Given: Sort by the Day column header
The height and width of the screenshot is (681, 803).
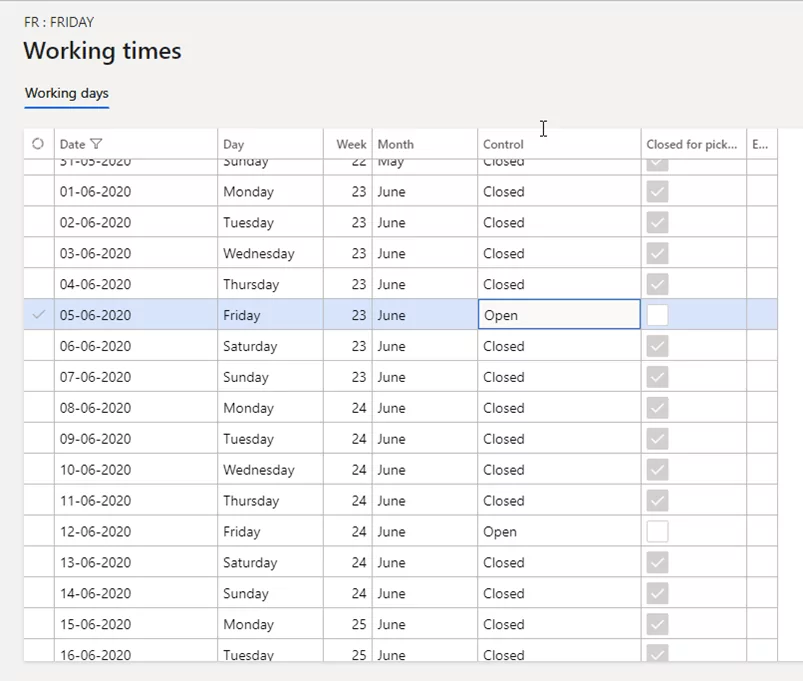Looking at the screenshot, I should click(233, 144).
